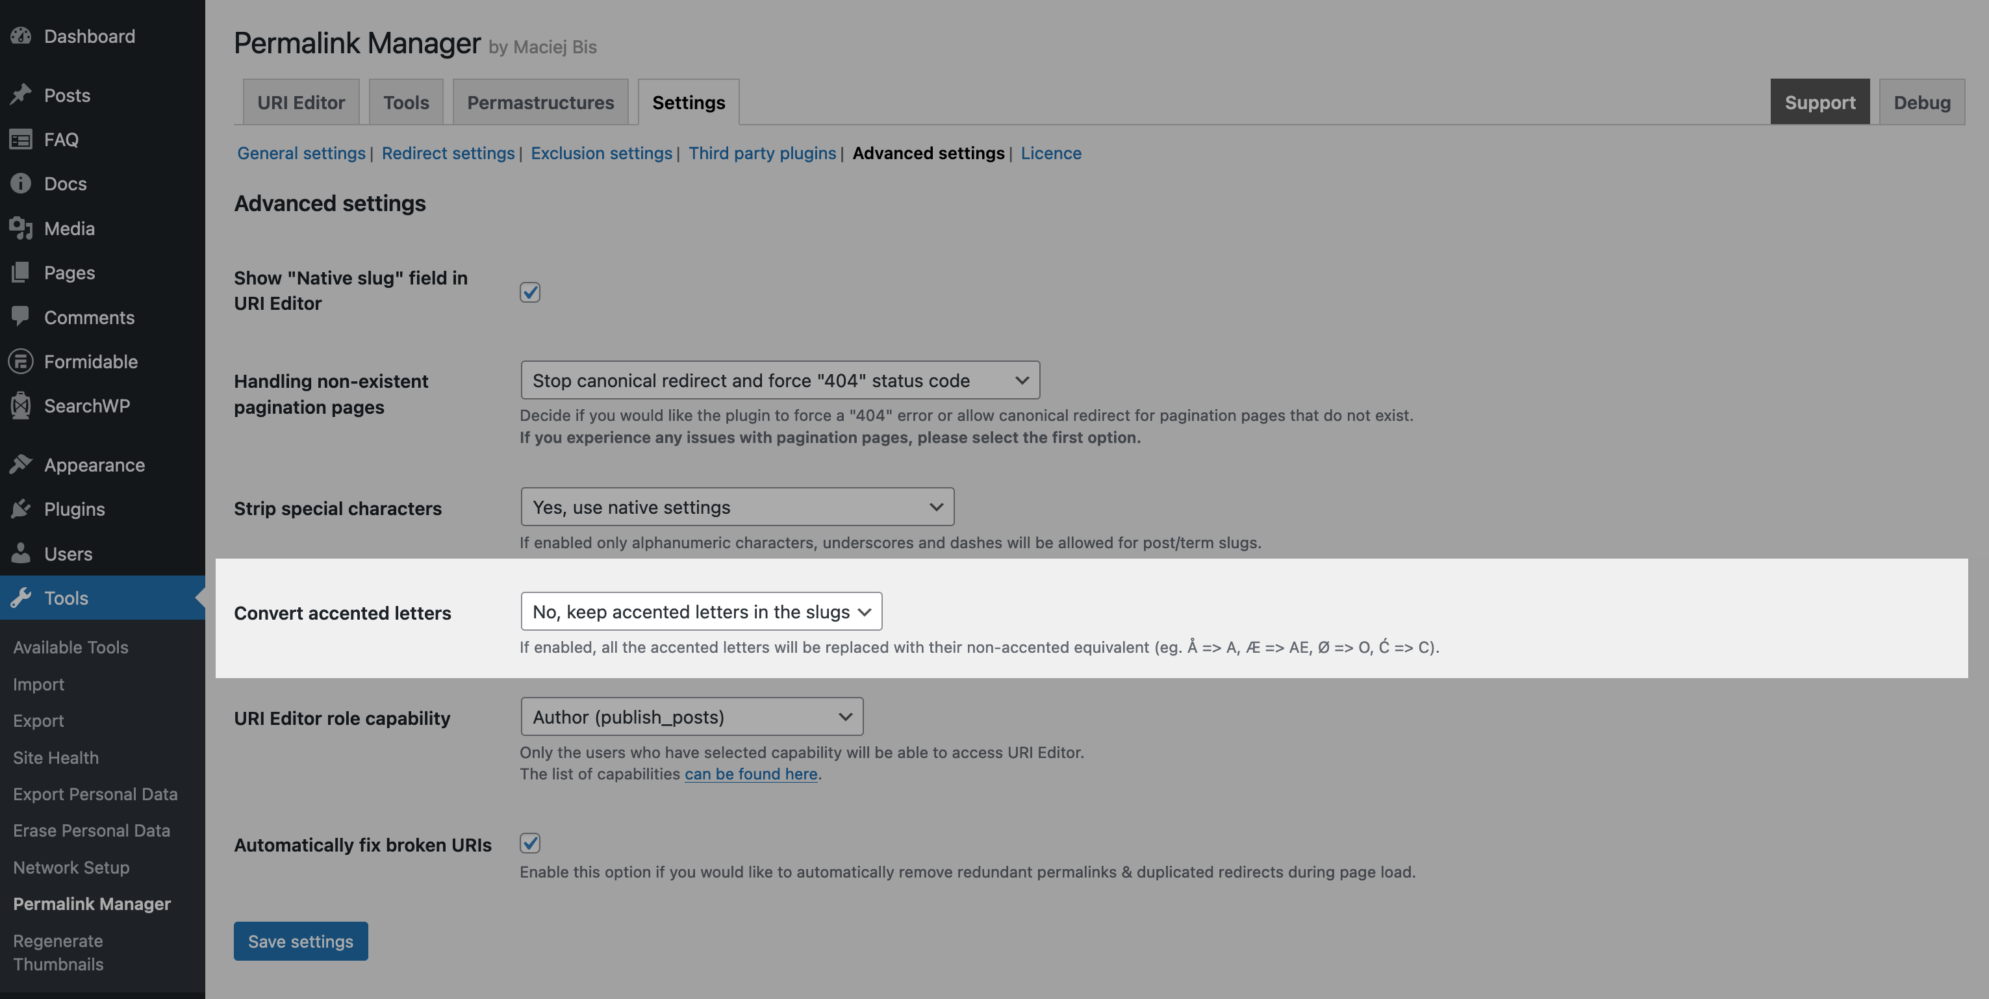Select the Posts pushpin icon
Screen dimensions: 1989x999
pos(22,94)
